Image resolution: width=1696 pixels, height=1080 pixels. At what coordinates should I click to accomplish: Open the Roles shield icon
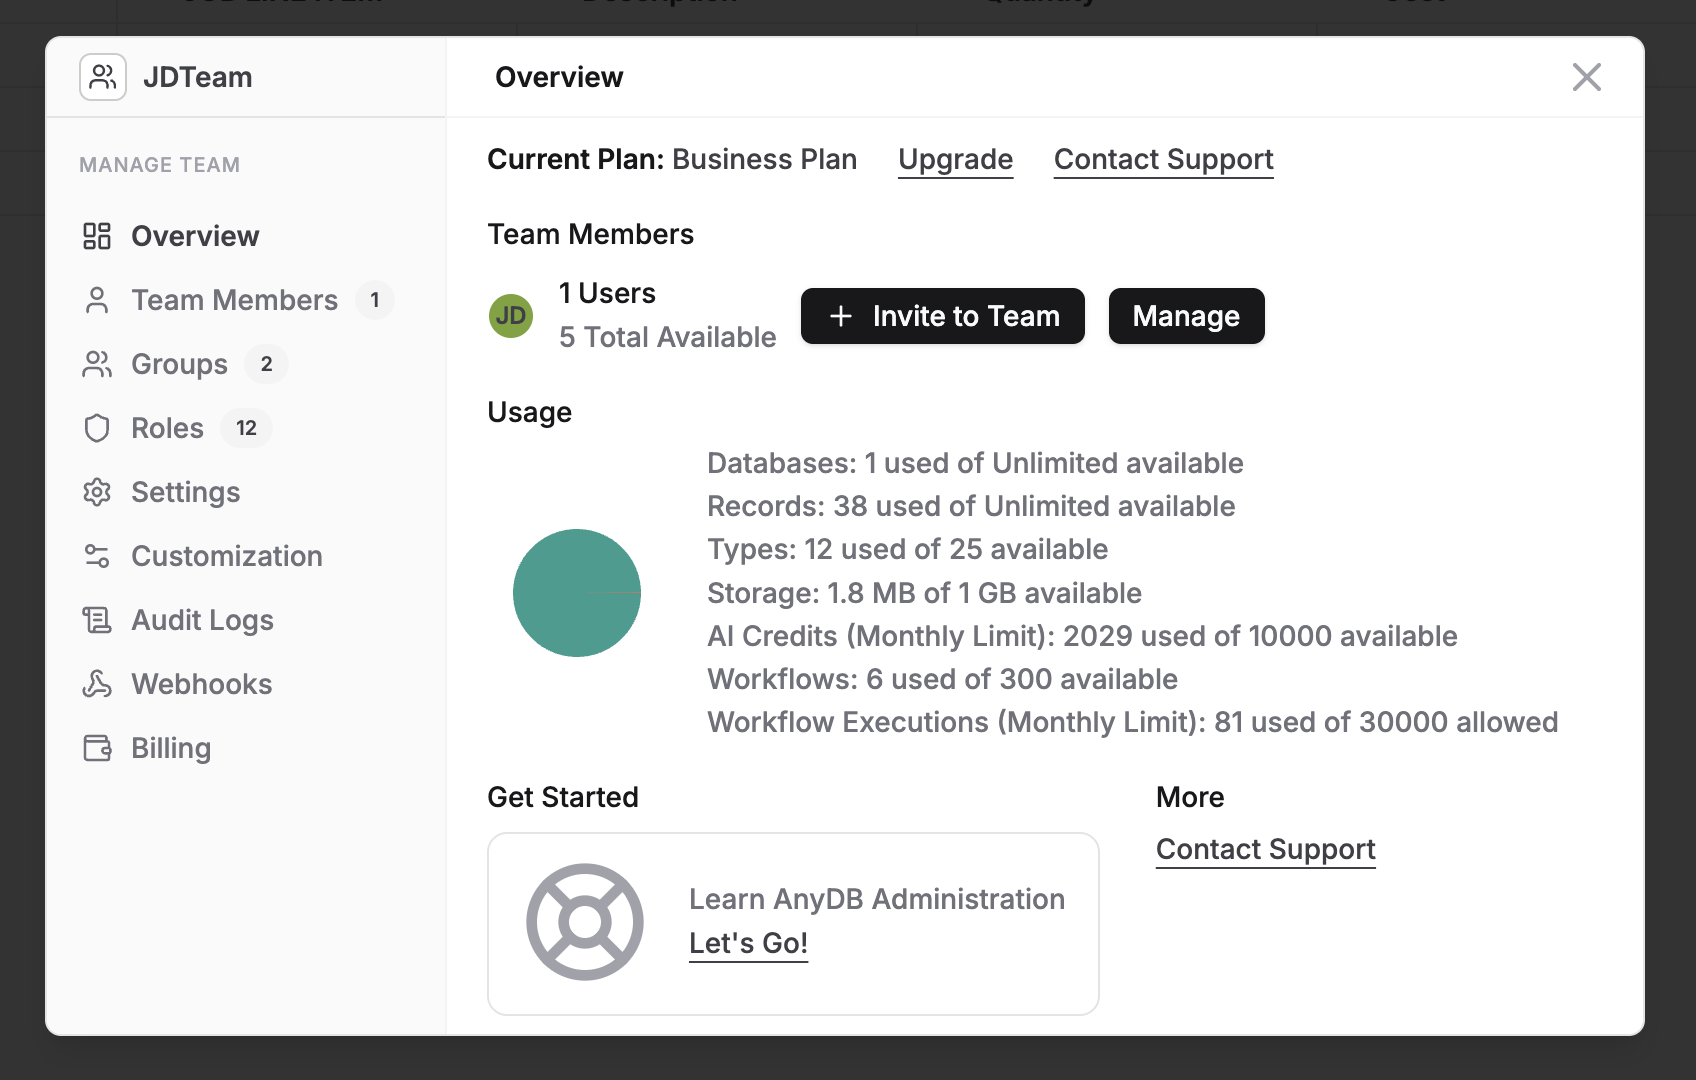point(97,428)
